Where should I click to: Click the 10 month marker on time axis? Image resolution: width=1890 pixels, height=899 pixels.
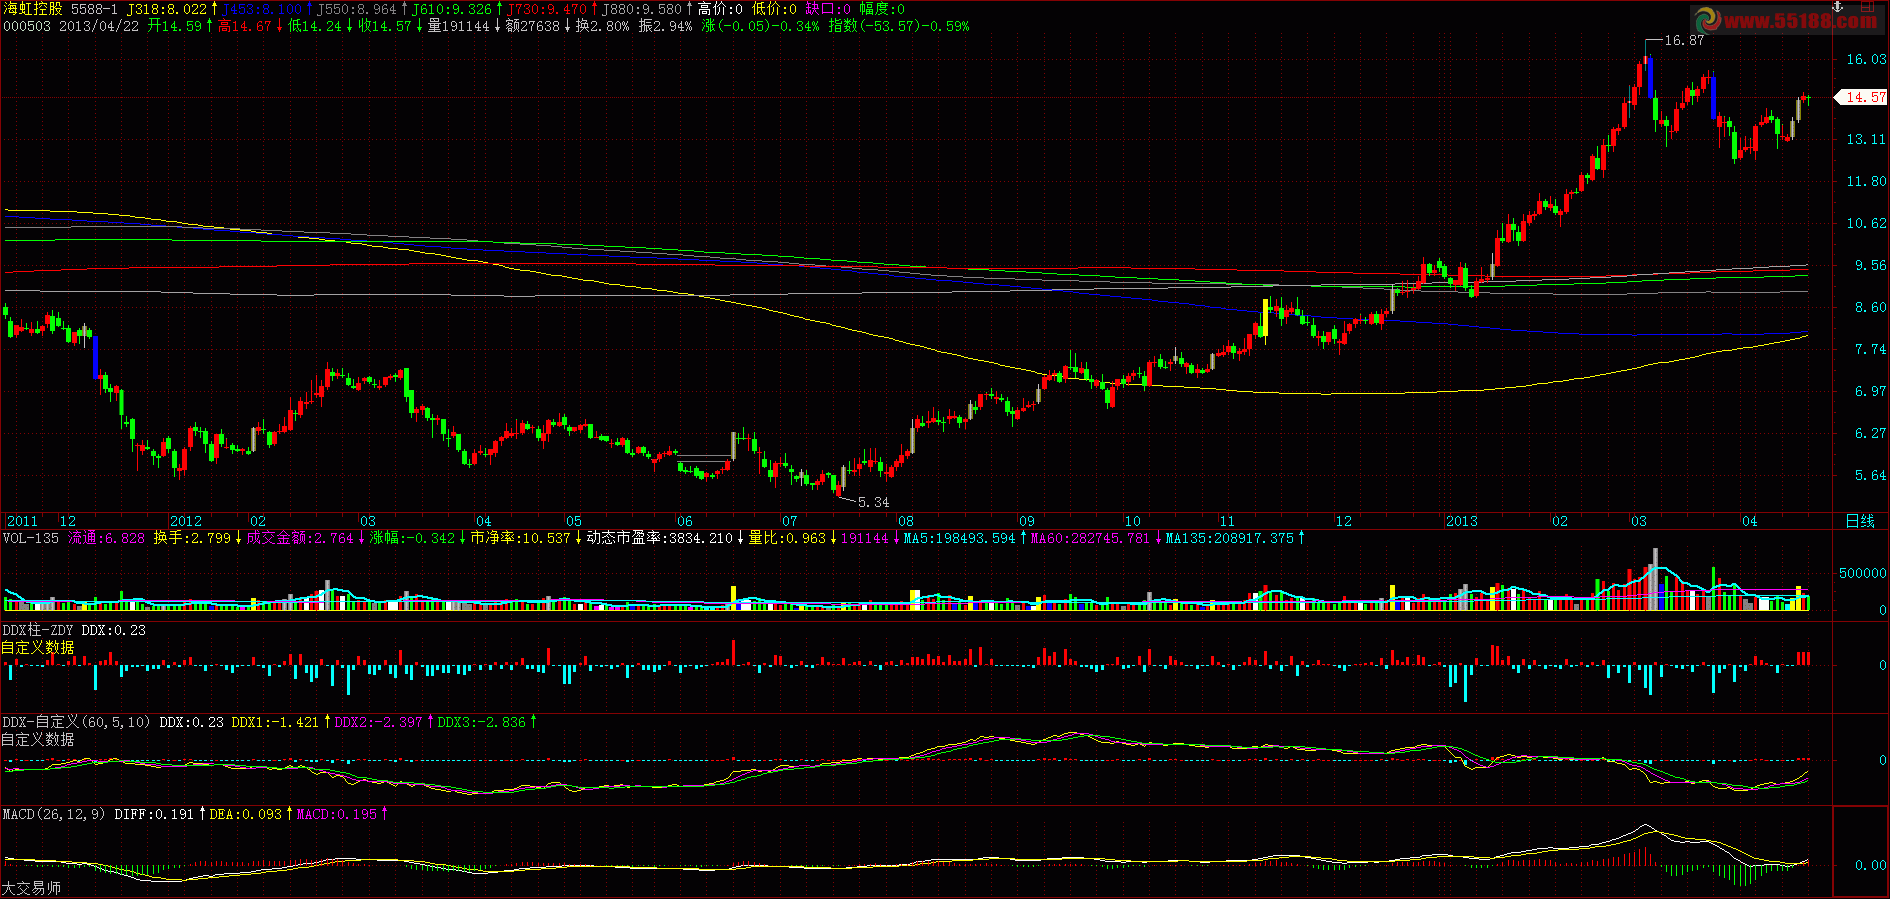(x=1133, y=521)
